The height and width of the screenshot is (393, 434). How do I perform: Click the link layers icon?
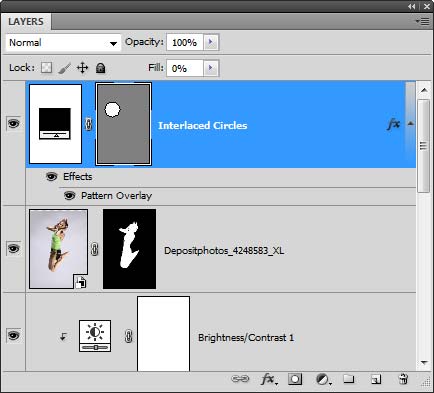(240, 379)
